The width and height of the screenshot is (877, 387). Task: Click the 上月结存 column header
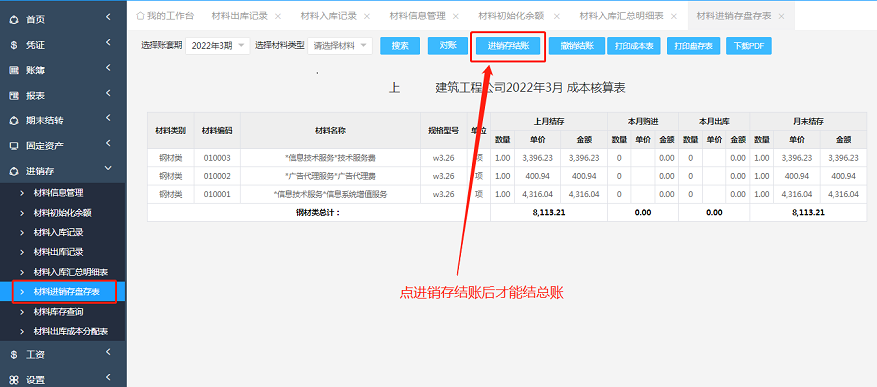pyautogui.click(x=549, y=121)
